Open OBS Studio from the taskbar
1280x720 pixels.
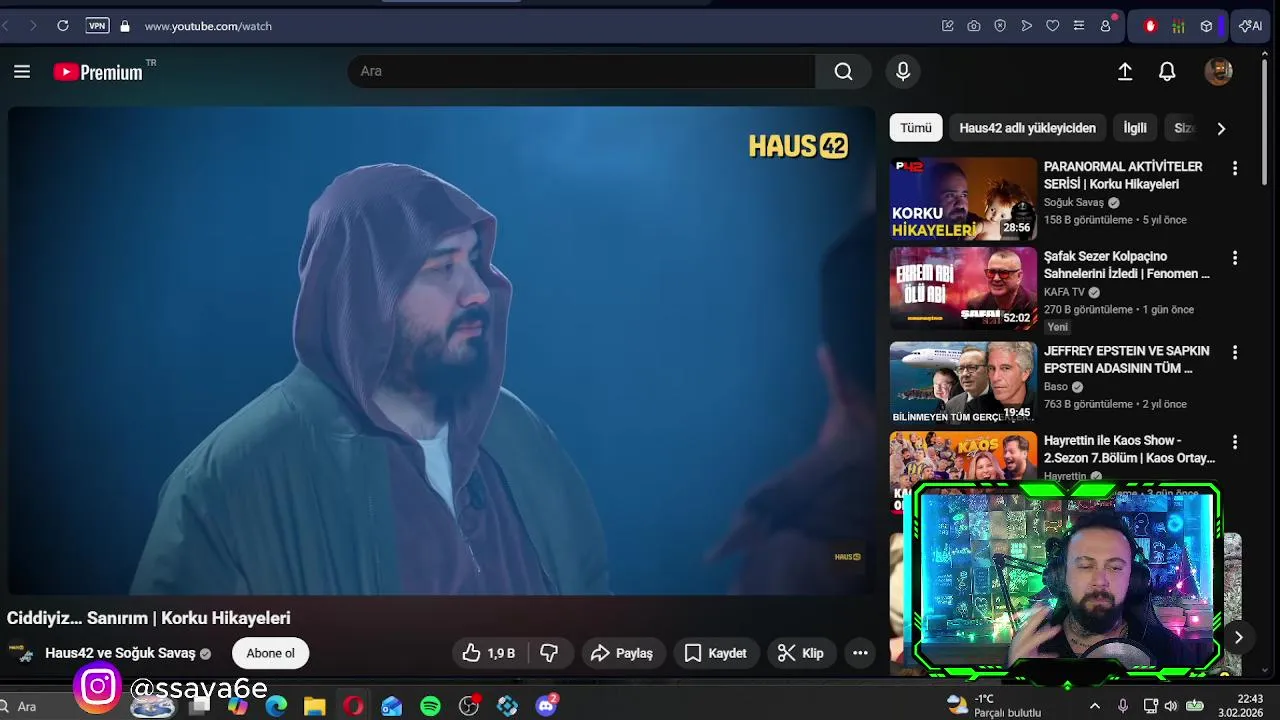[x=469, y=706]
